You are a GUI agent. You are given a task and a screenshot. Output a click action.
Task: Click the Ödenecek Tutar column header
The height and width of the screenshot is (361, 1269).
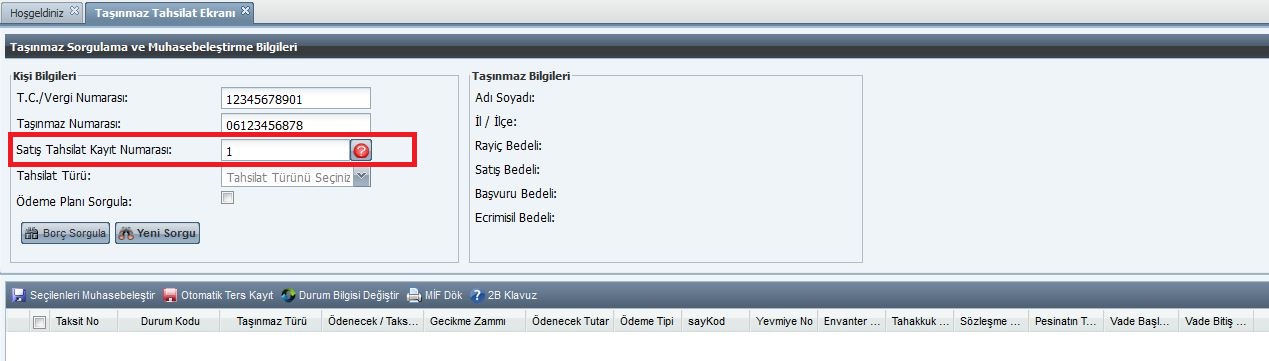tap(570, 322)
